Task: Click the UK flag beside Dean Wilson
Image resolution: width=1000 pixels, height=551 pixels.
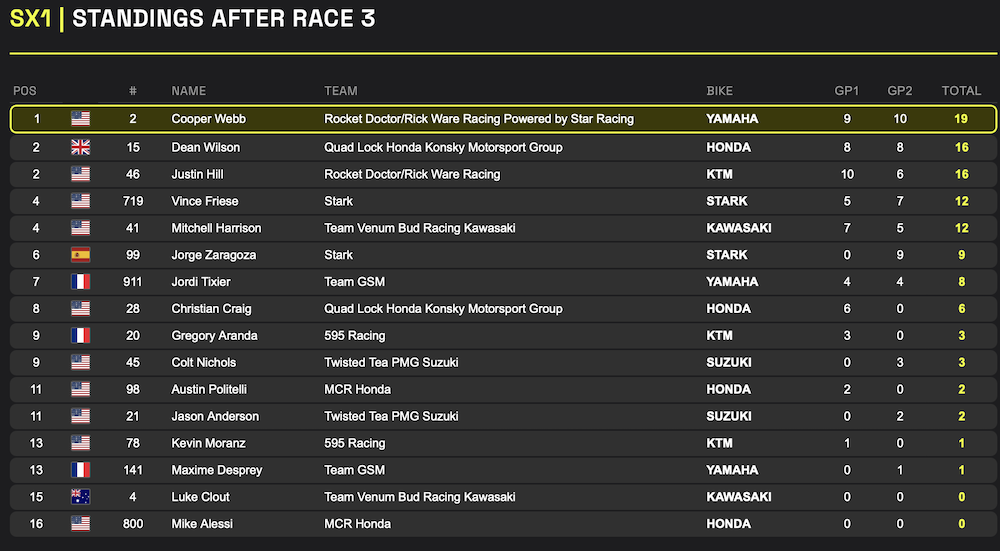Action: click(x=80, y=147)
